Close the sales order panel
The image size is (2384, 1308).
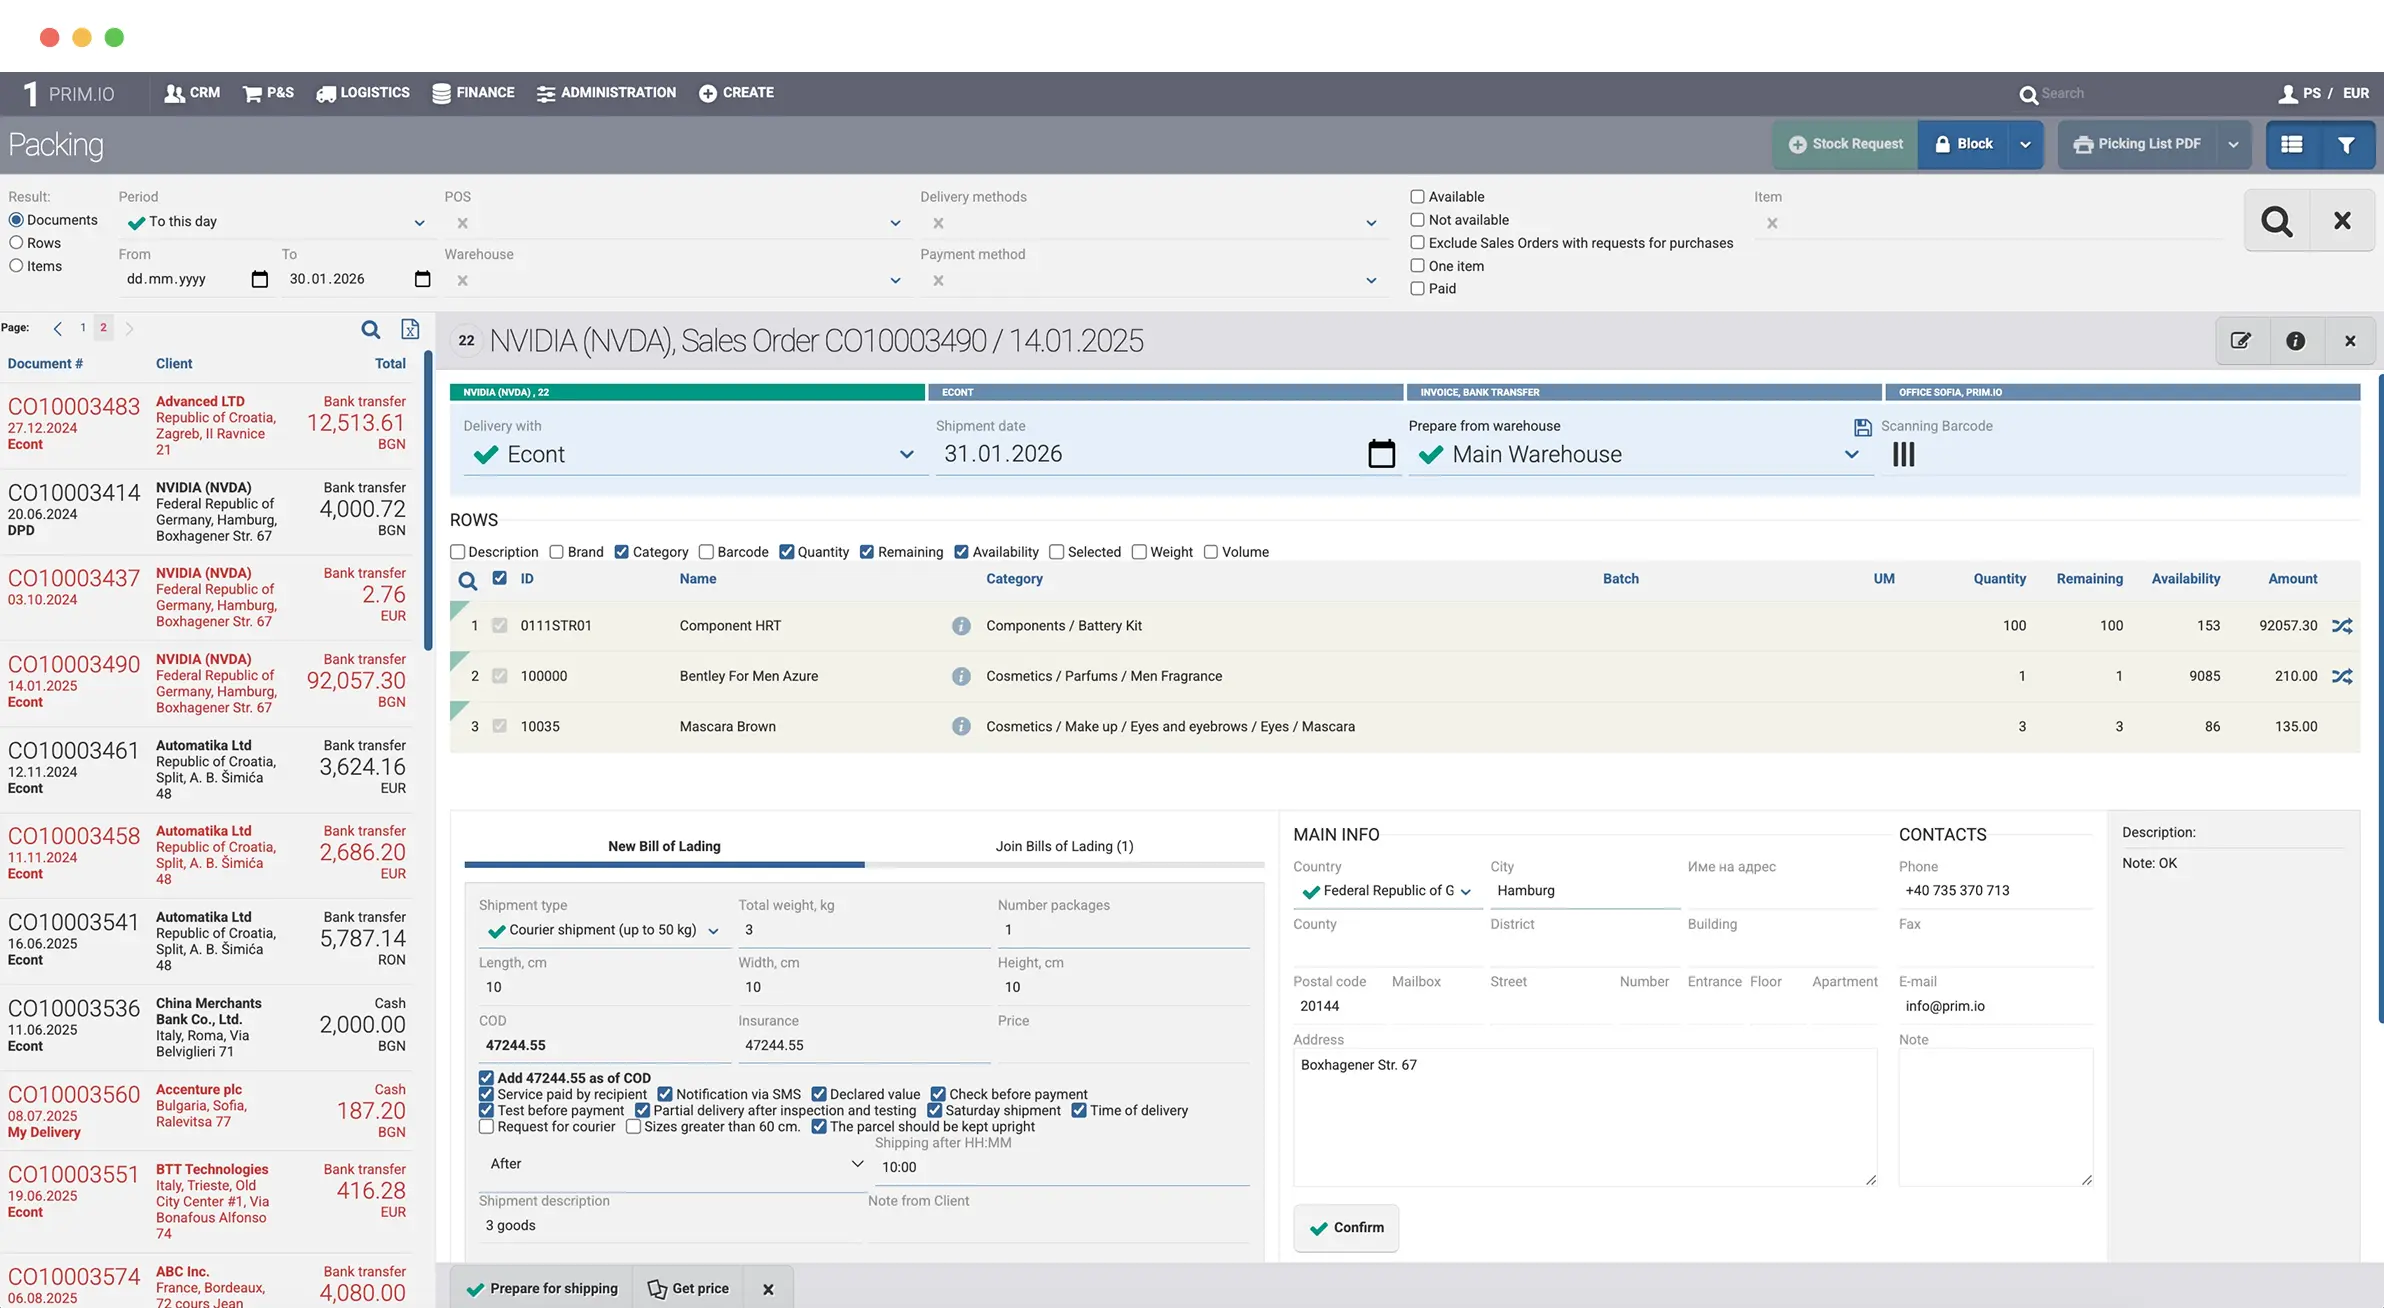tap(2350, 341)
